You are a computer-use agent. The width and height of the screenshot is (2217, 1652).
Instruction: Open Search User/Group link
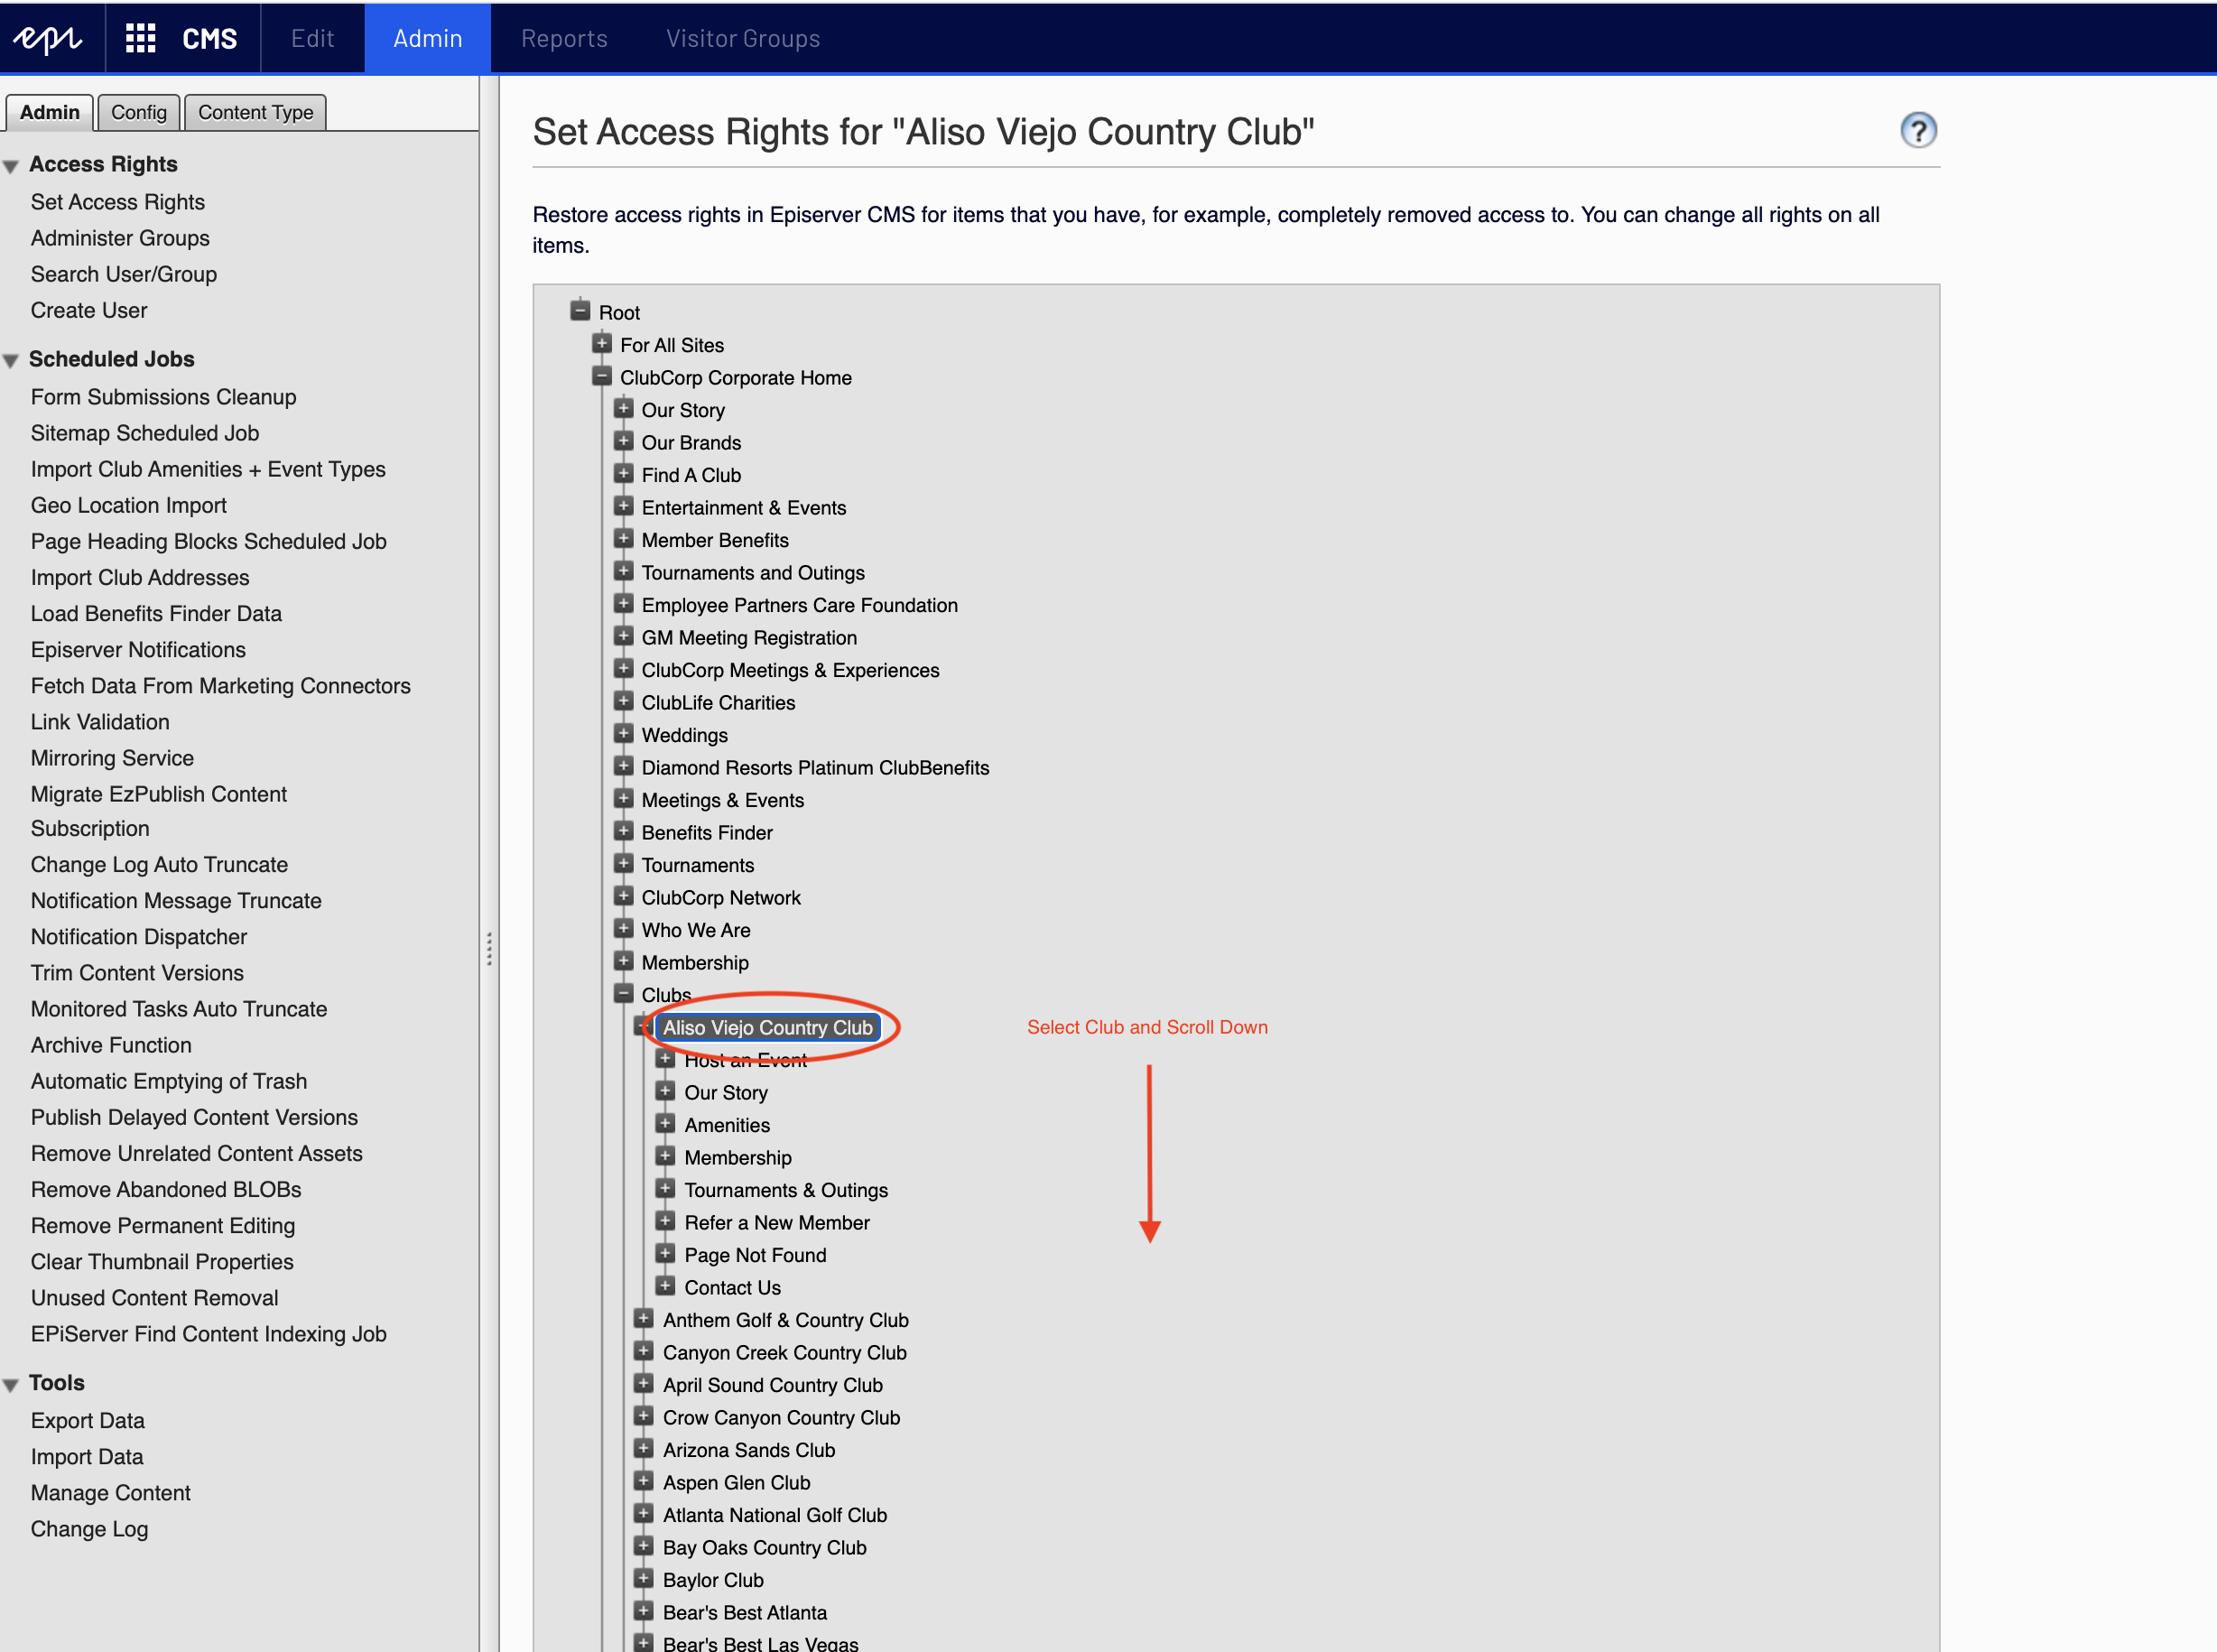124,274
